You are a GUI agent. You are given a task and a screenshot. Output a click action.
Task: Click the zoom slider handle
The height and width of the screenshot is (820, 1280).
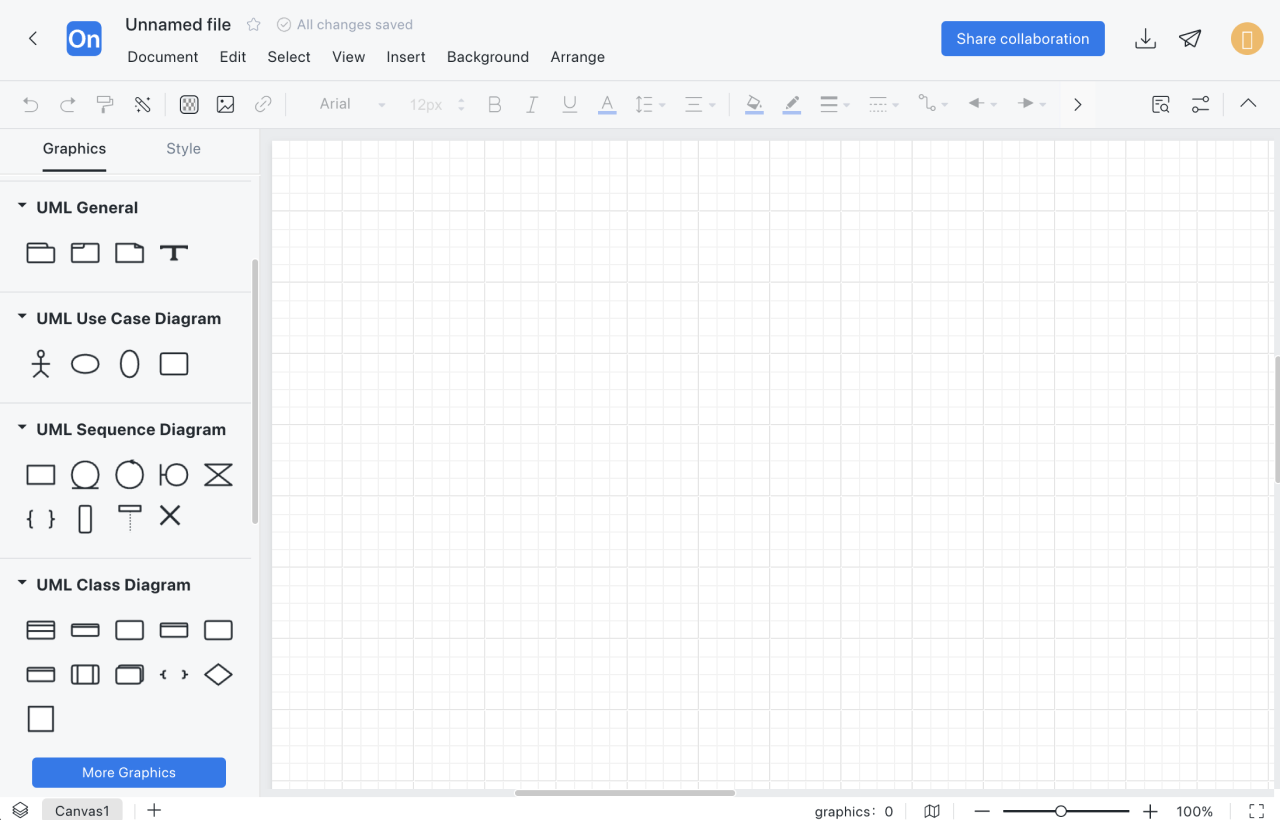(x=1061, y=811)
